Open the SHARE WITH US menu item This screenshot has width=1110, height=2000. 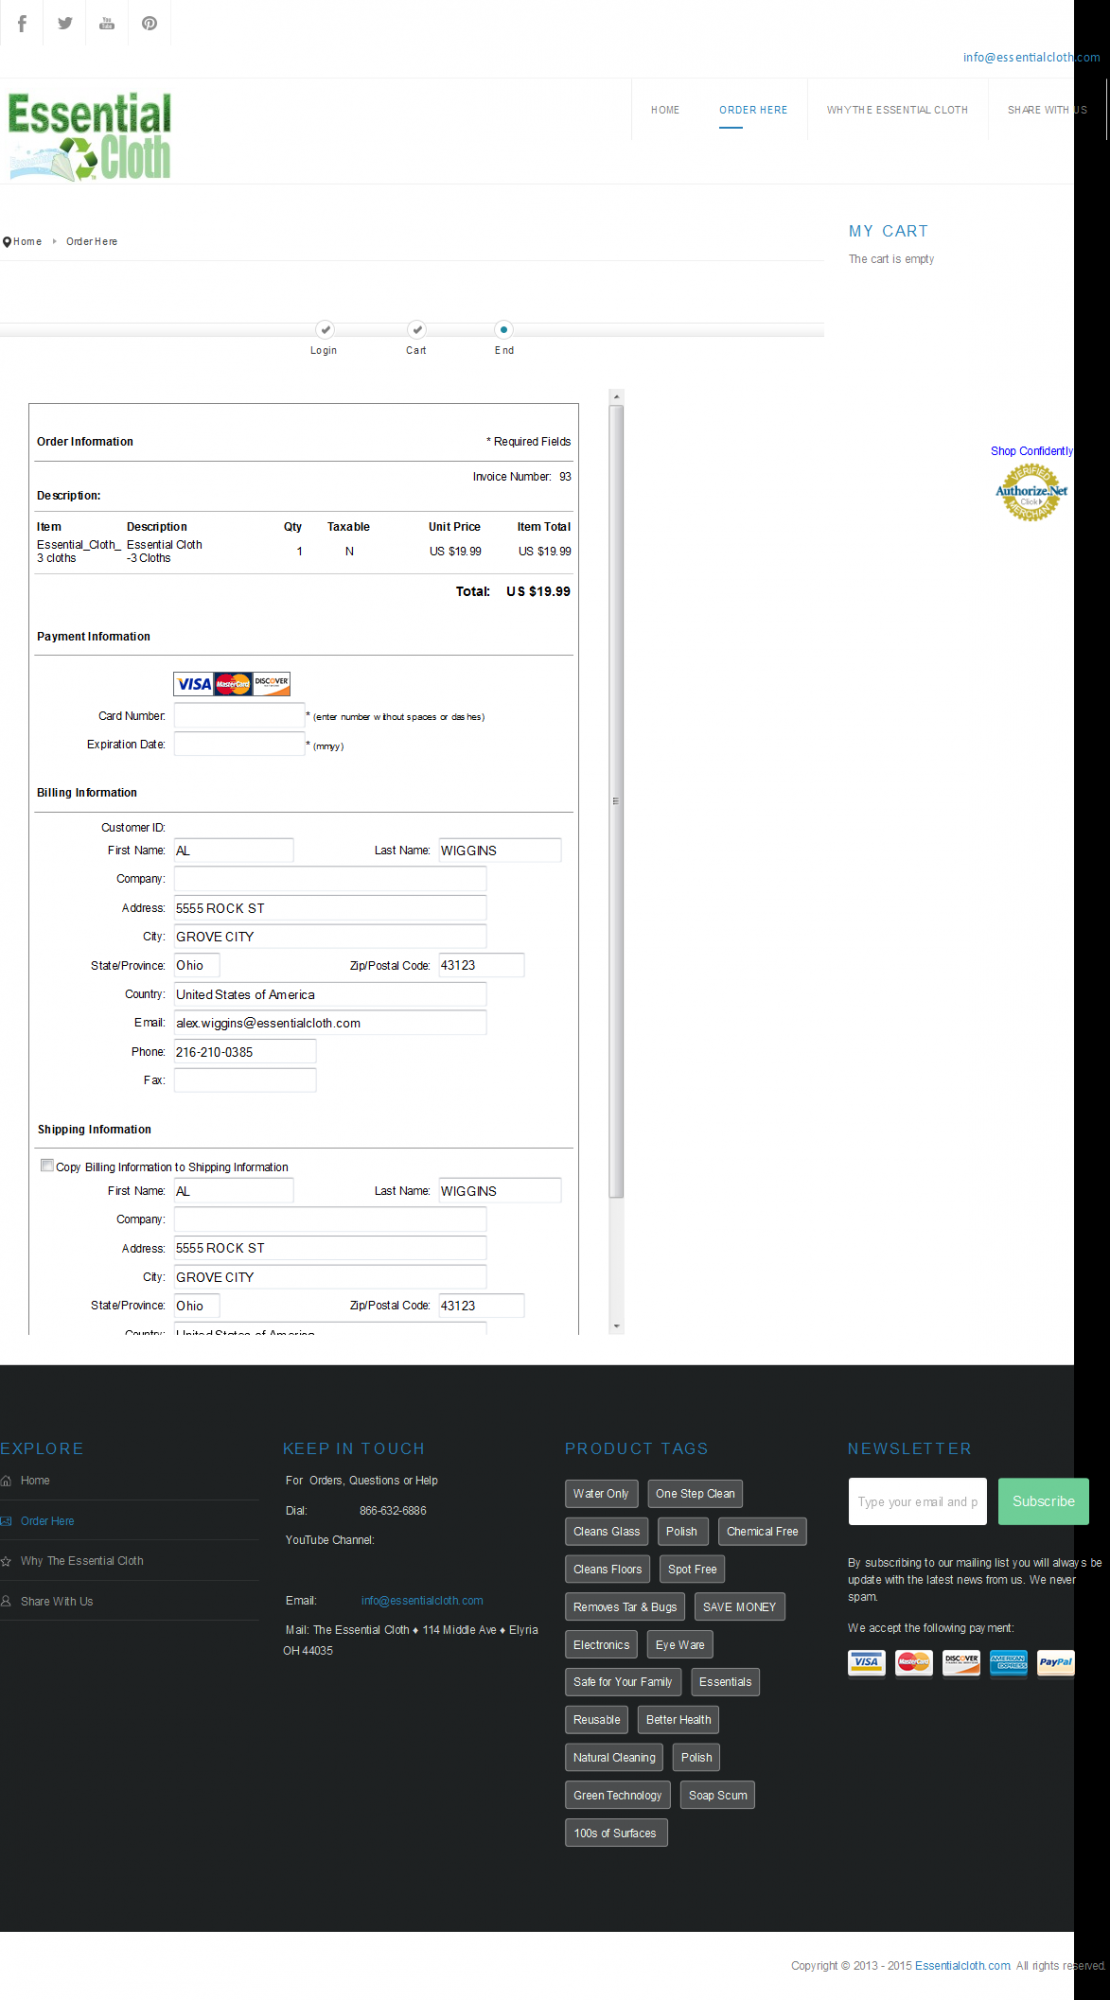(1047, 110)
